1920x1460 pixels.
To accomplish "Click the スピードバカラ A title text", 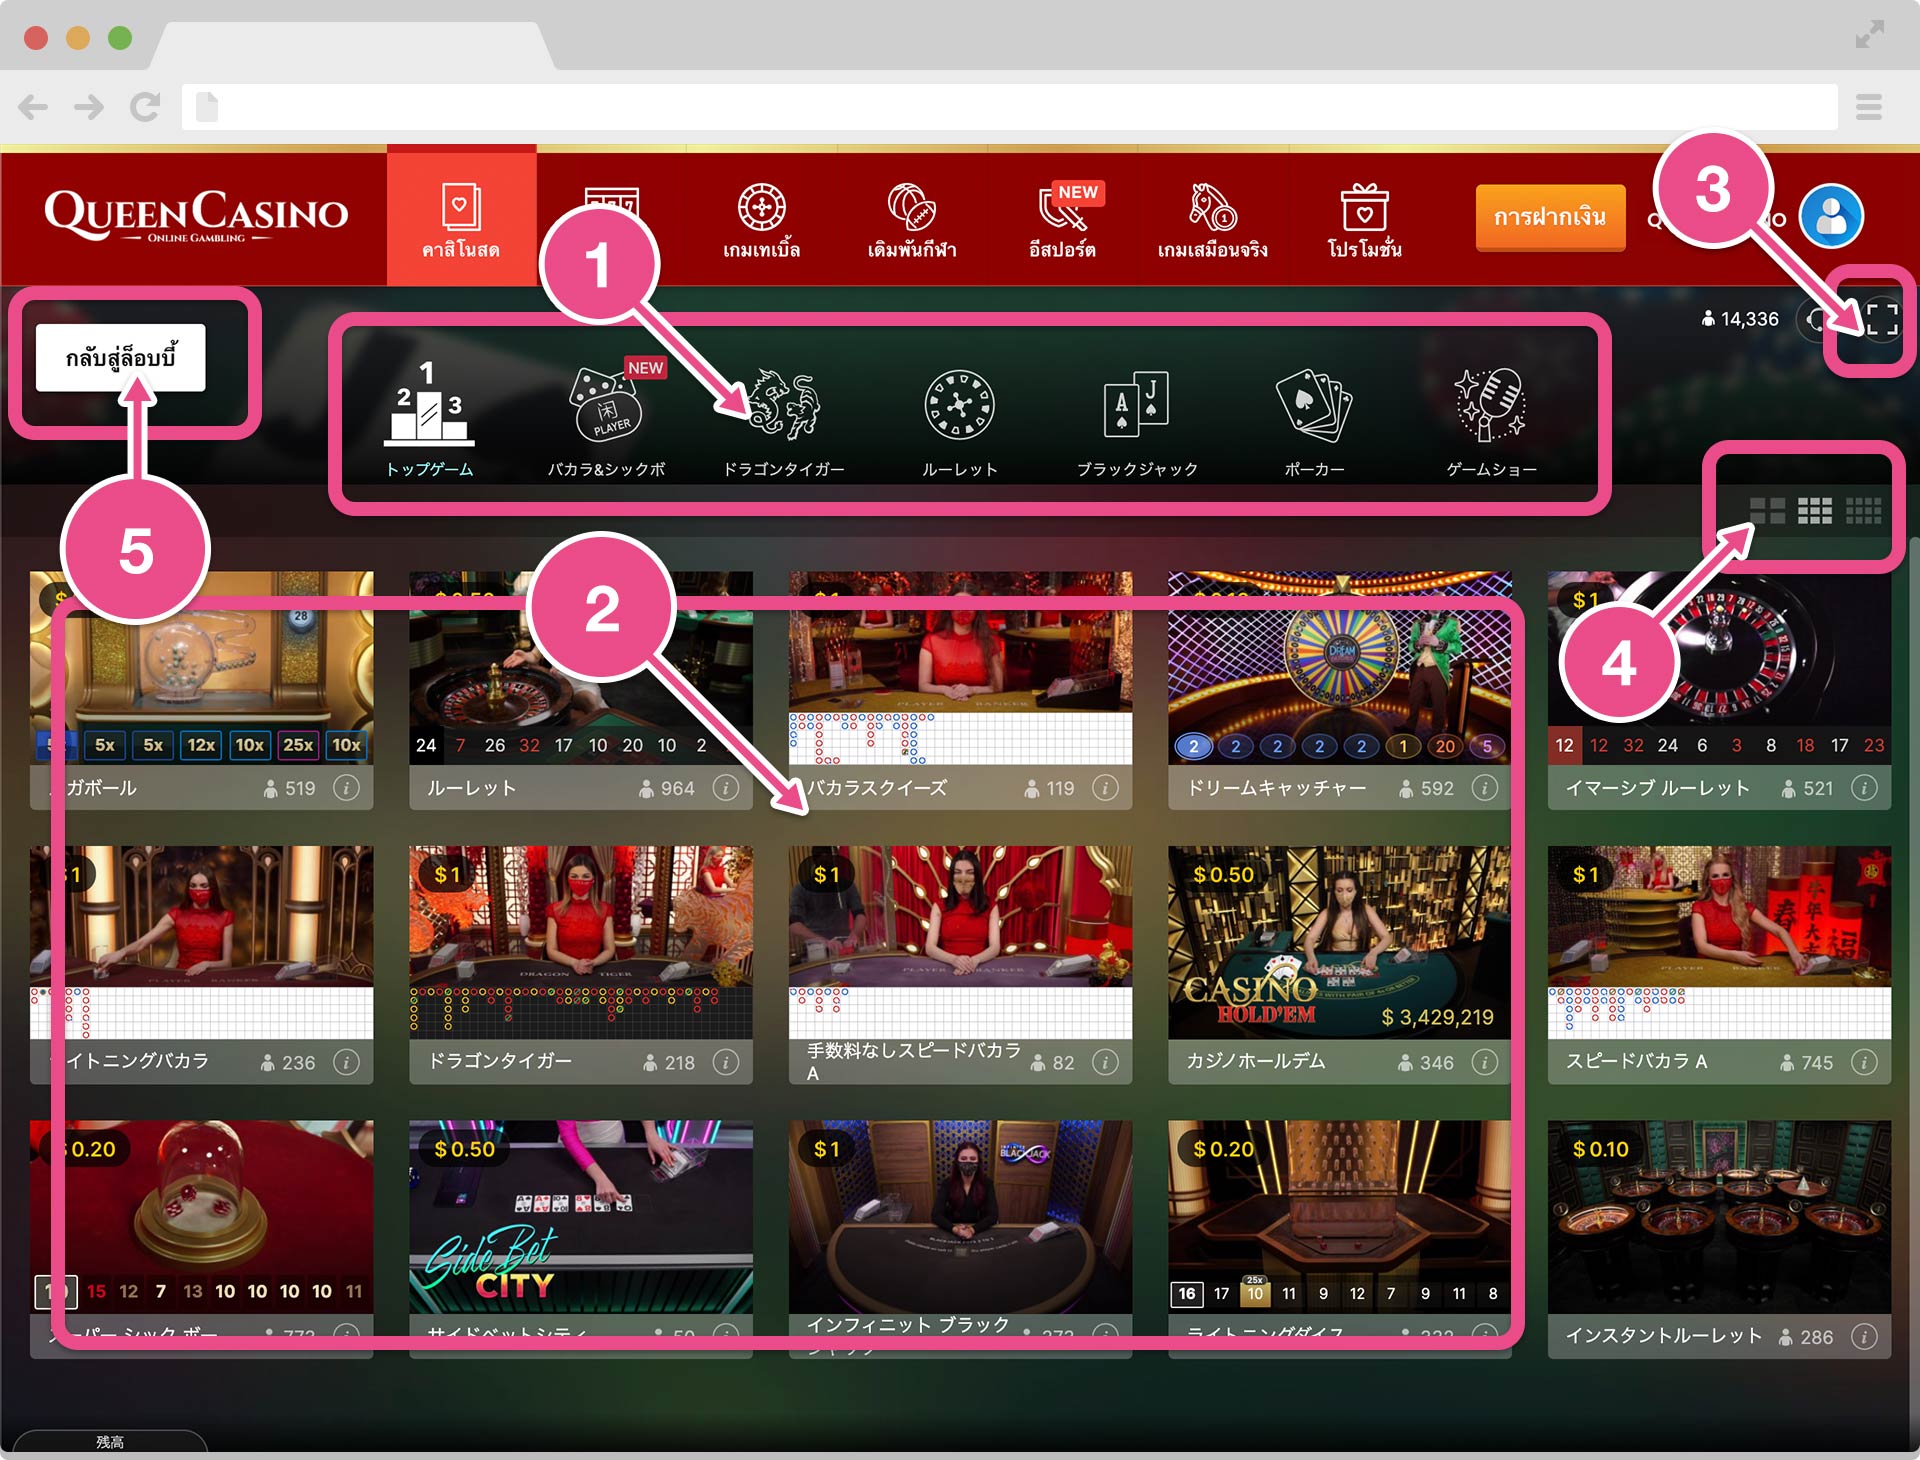I will pyautogui.click(x=1636, y=1061).
